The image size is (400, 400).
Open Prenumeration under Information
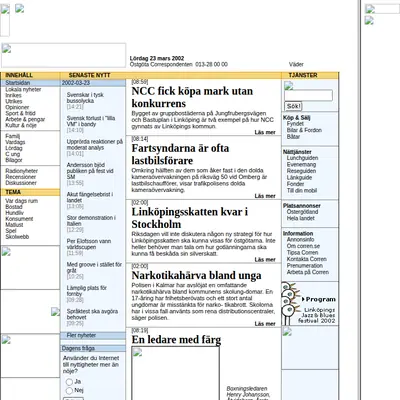click(305, 266)
